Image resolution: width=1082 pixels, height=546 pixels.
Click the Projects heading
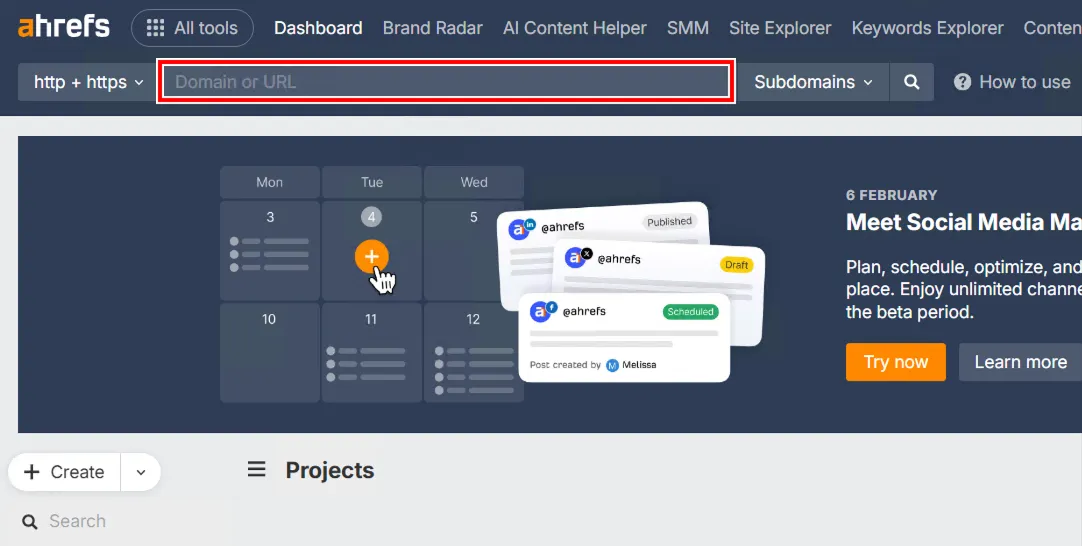point(330,470)
